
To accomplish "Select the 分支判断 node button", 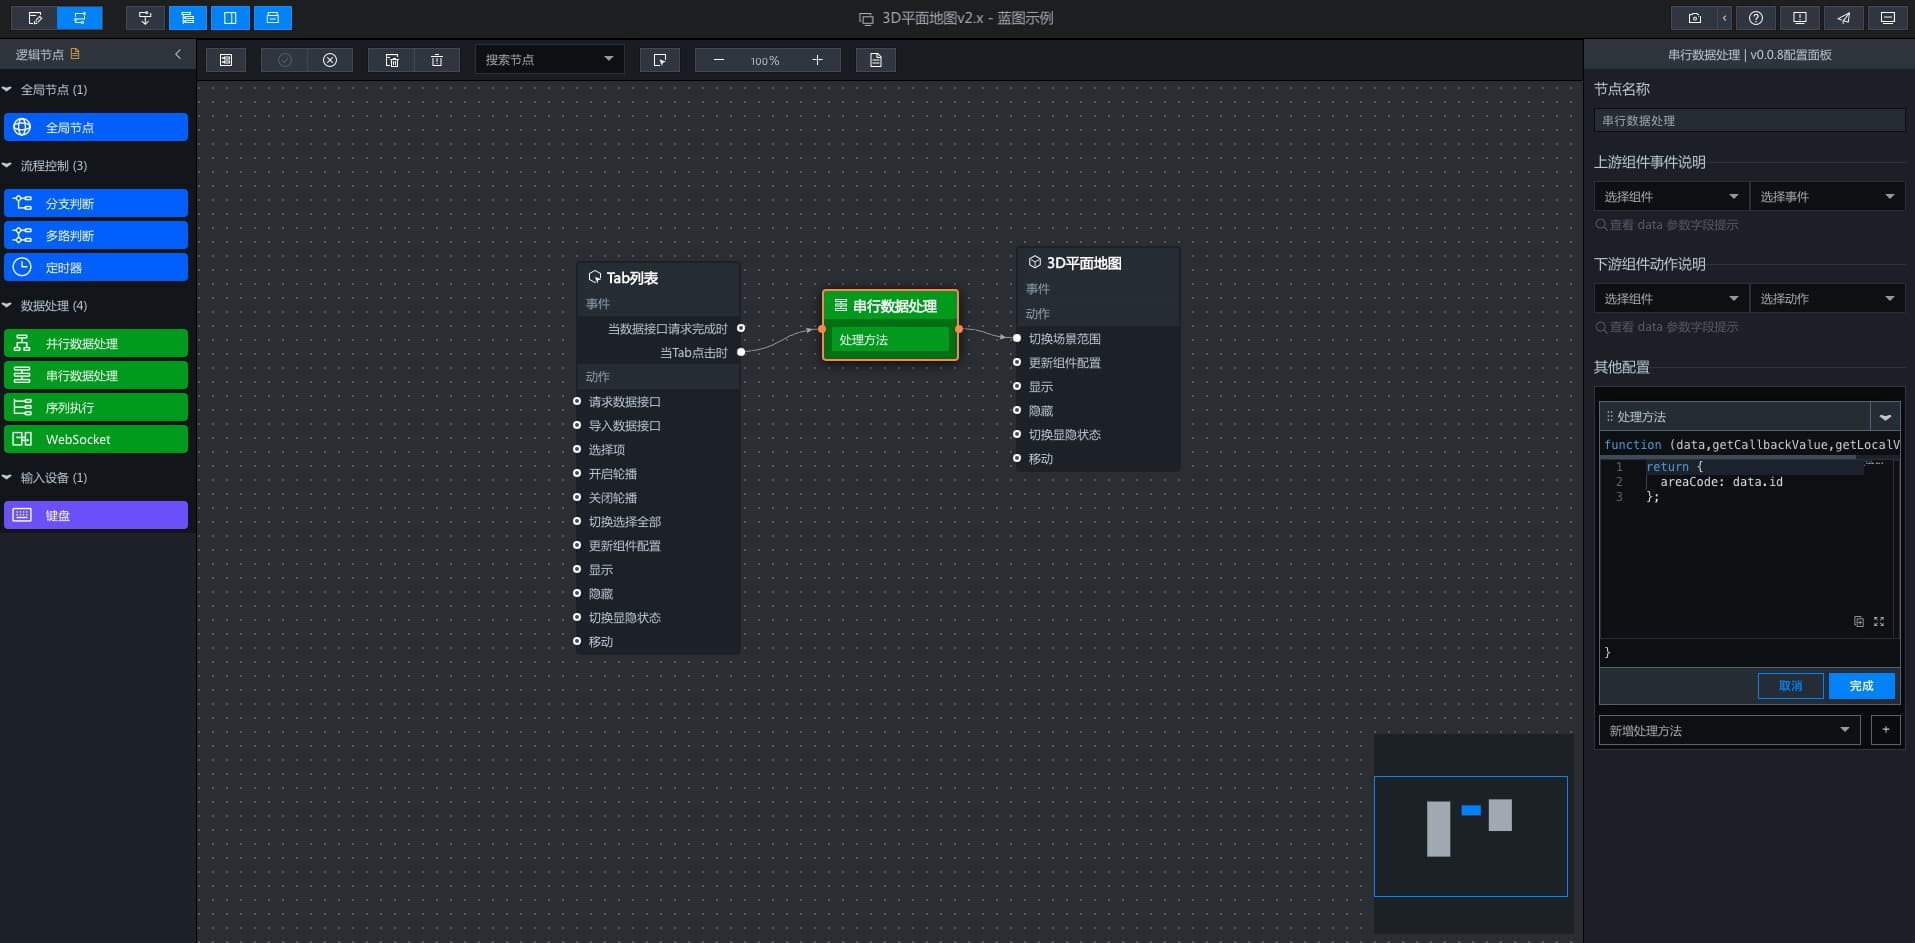I will tap(96, 203).
